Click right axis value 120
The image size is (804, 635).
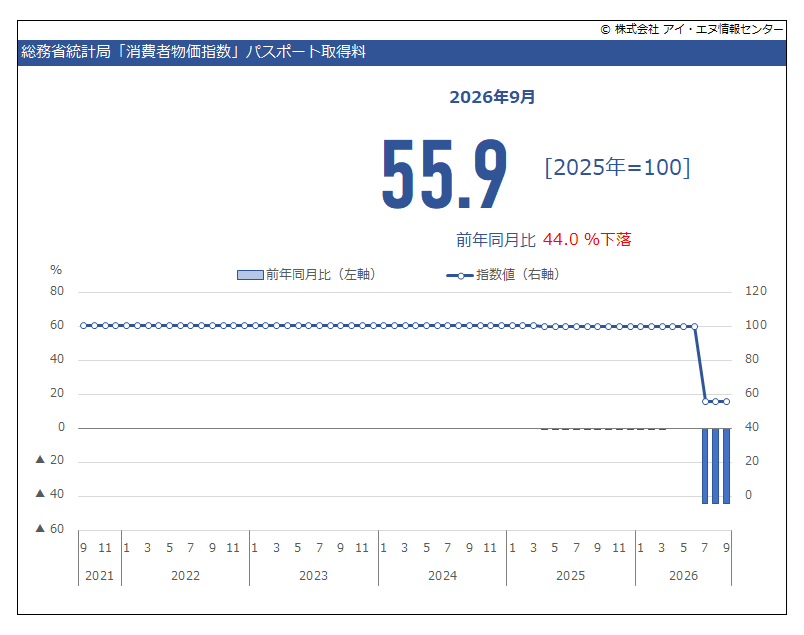click(755, 291)
